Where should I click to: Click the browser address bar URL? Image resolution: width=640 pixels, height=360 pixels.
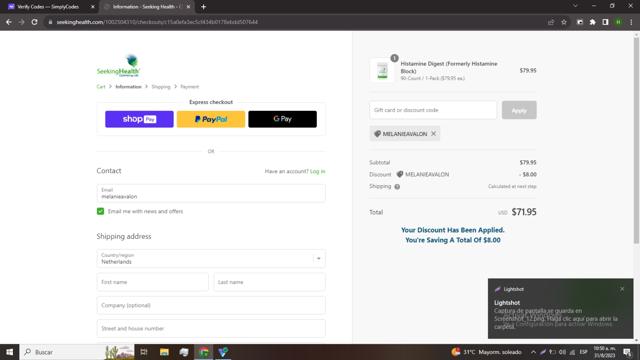[157, 22]
